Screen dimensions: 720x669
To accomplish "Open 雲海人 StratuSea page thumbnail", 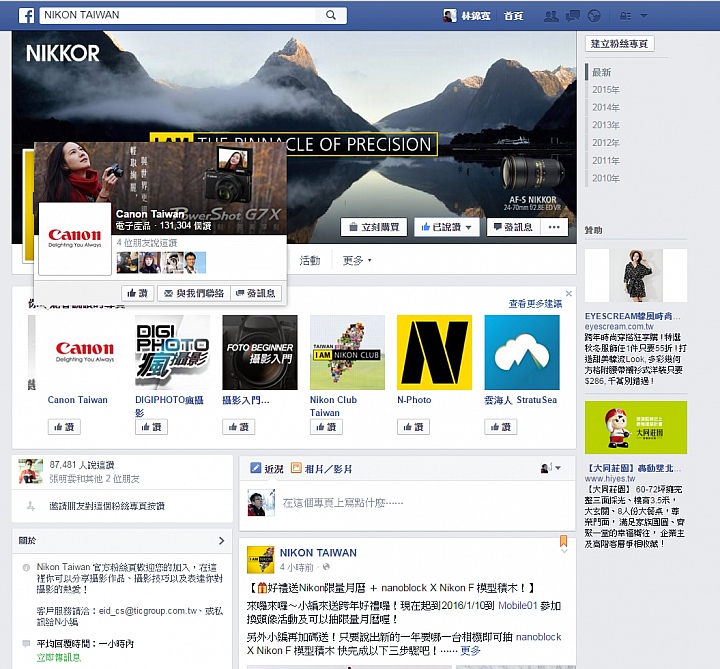I will click(522, 352).
